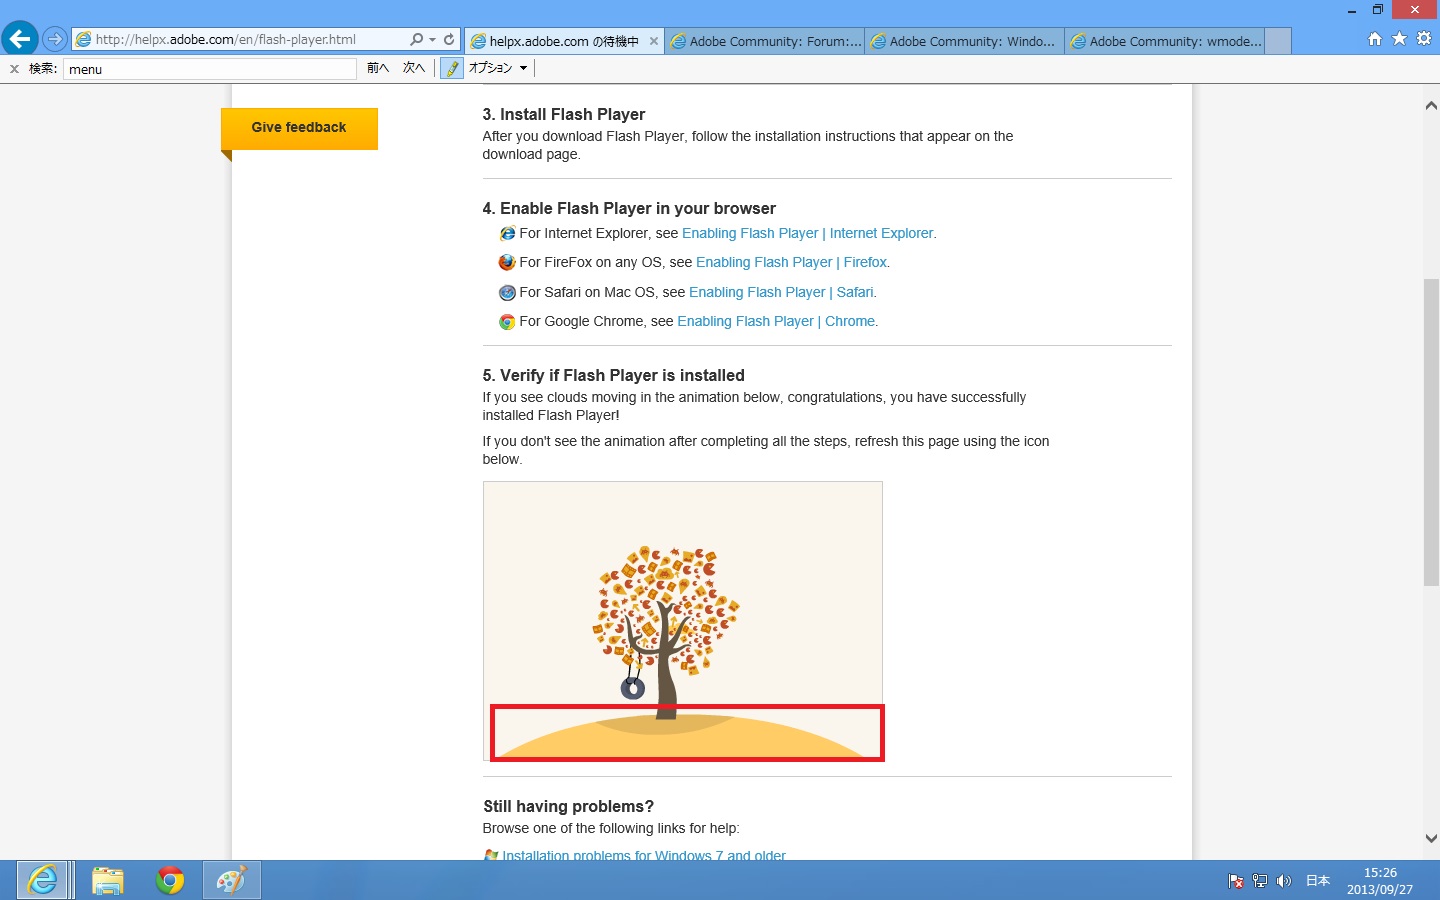Switch to the Adobe Community: wmode tab
This screenshot has height=900, width=1440.
pyautogui.click(x=1164, y=41)
